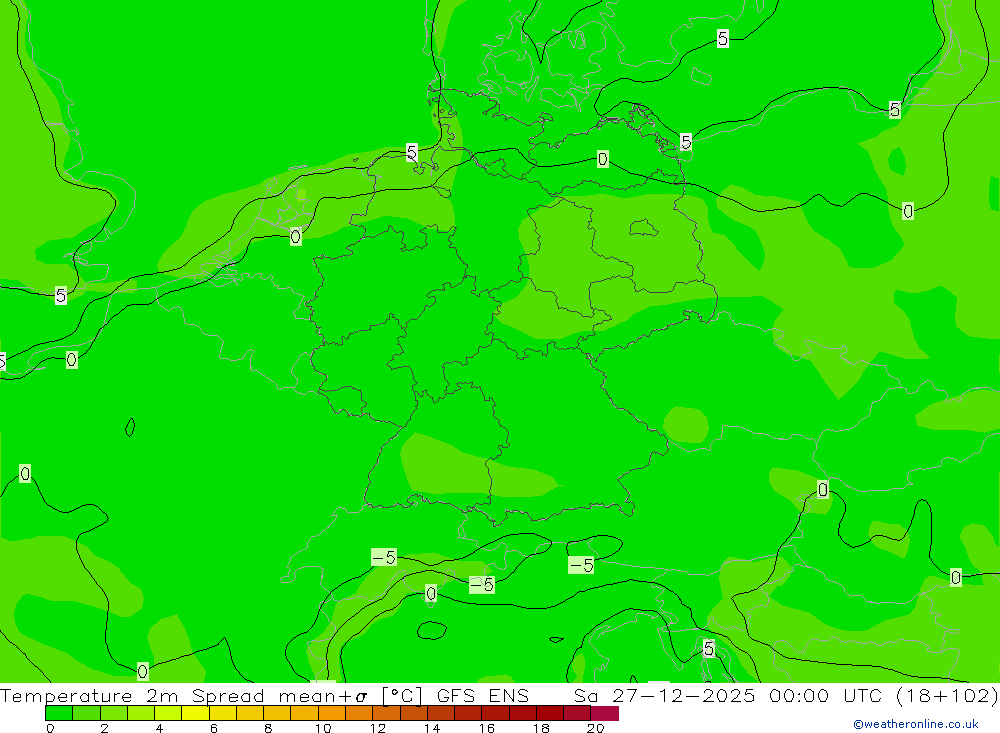1000x733 pixels.
Task: Pick the dark red legend swatch starting at 18
Action: (550, 713)
